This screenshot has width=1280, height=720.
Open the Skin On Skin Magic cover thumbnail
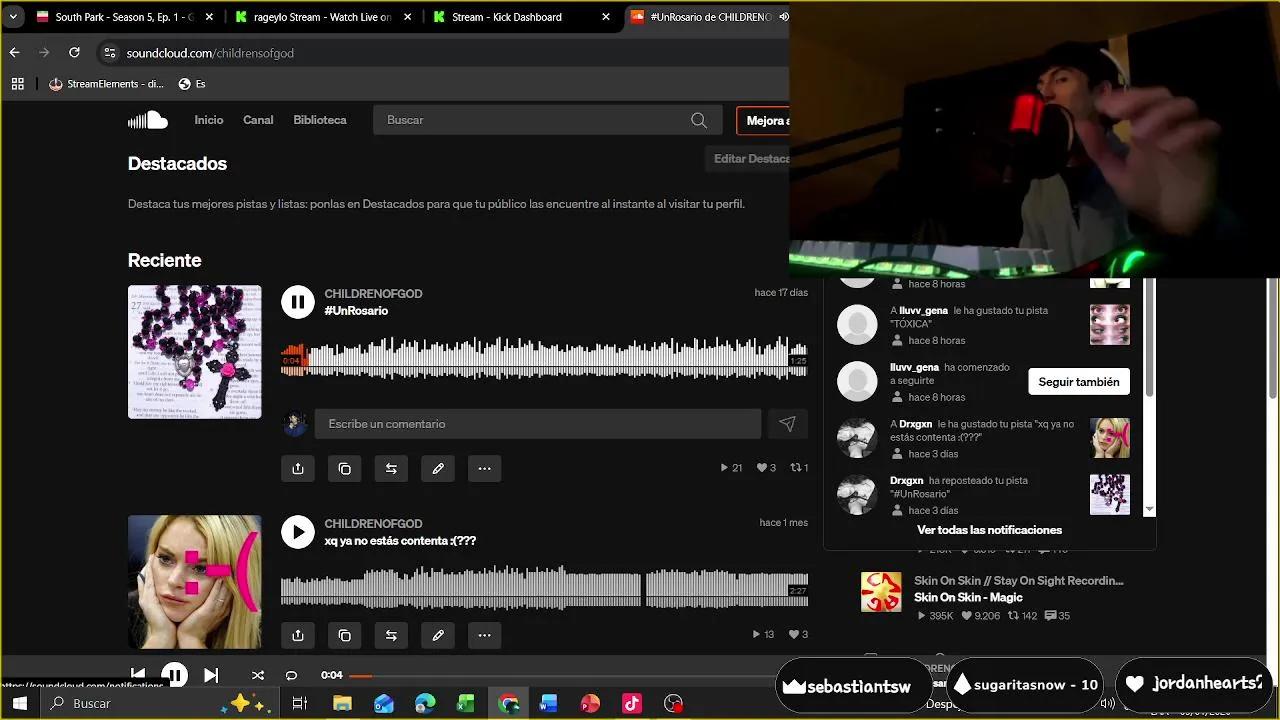[x=881, y=592]
